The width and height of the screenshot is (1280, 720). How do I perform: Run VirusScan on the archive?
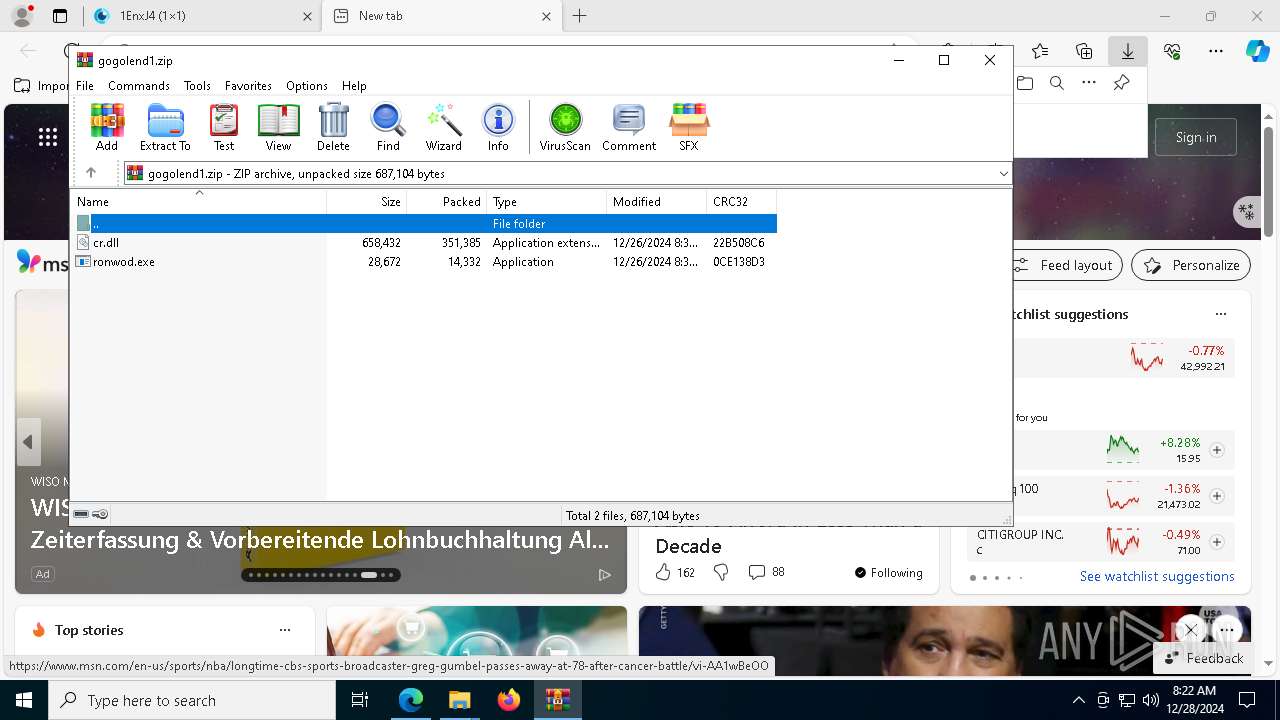pos(565,127)
